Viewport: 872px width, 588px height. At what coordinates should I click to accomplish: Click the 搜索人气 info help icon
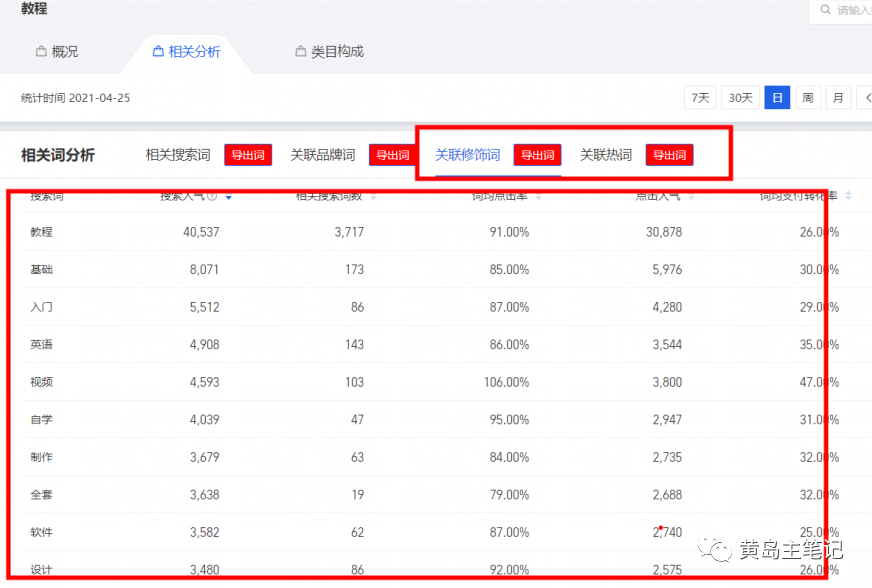(212, 197)
